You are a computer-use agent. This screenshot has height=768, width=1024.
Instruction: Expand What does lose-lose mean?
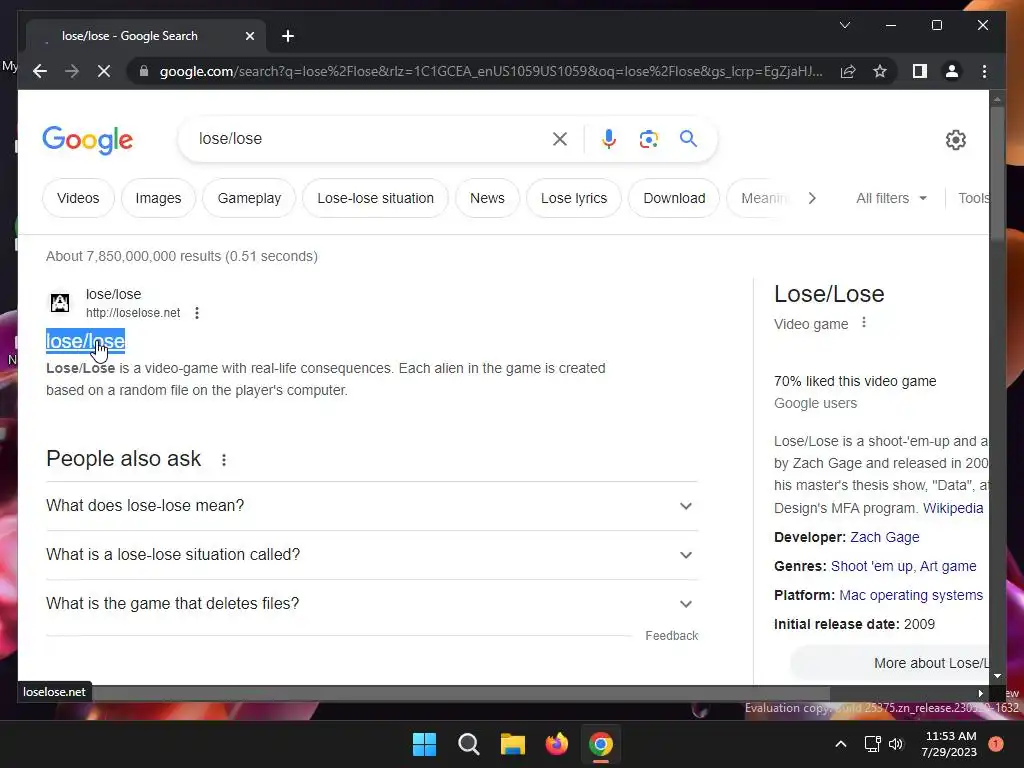(372, 505)
